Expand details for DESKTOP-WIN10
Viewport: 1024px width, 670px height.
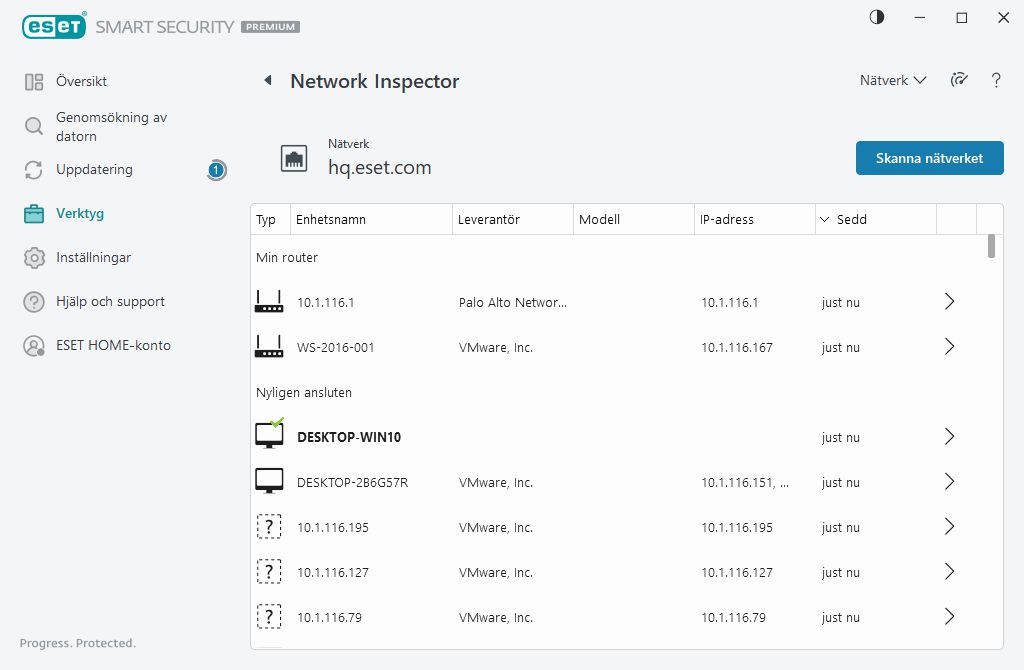[948, 436]
